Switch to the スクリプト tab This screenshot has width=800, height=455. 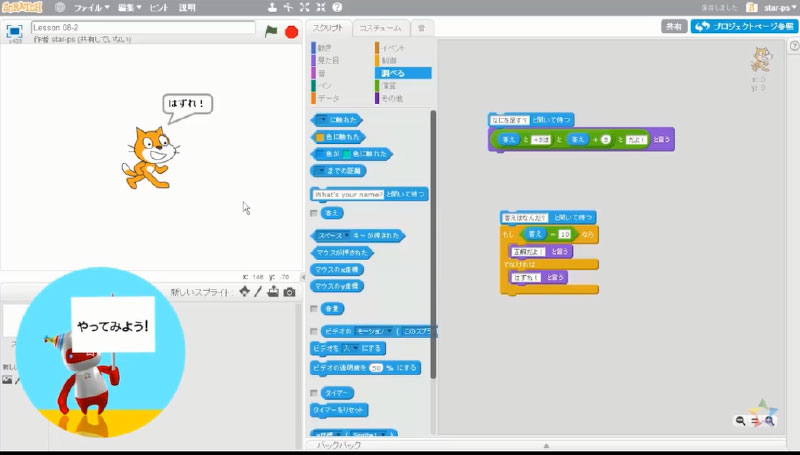click(328, 28)
